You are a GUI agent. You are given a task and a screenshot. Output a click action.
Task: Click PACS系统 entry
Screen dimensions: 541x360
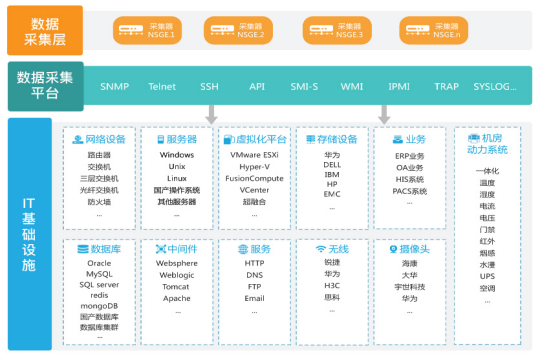[410, 191]
